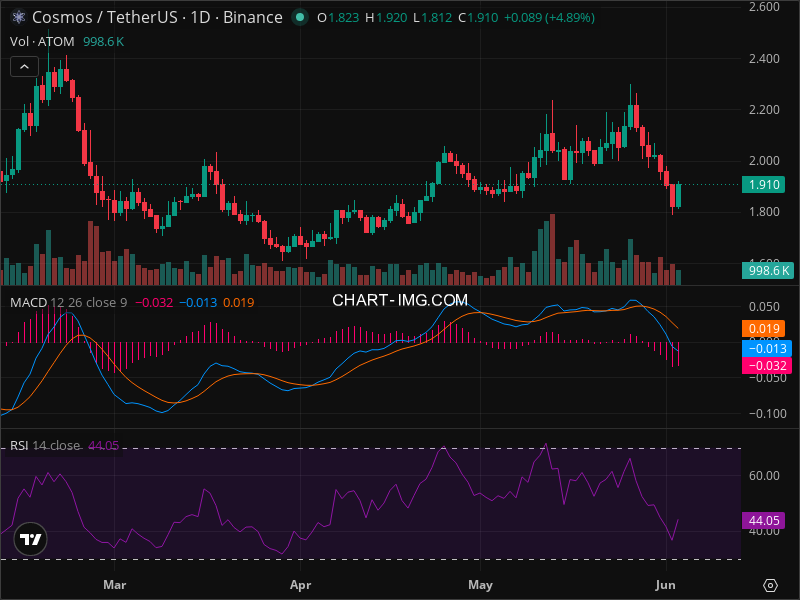Select the RSI 14 close legend
The width and height of the screenshot is (800, 600).
45,445
